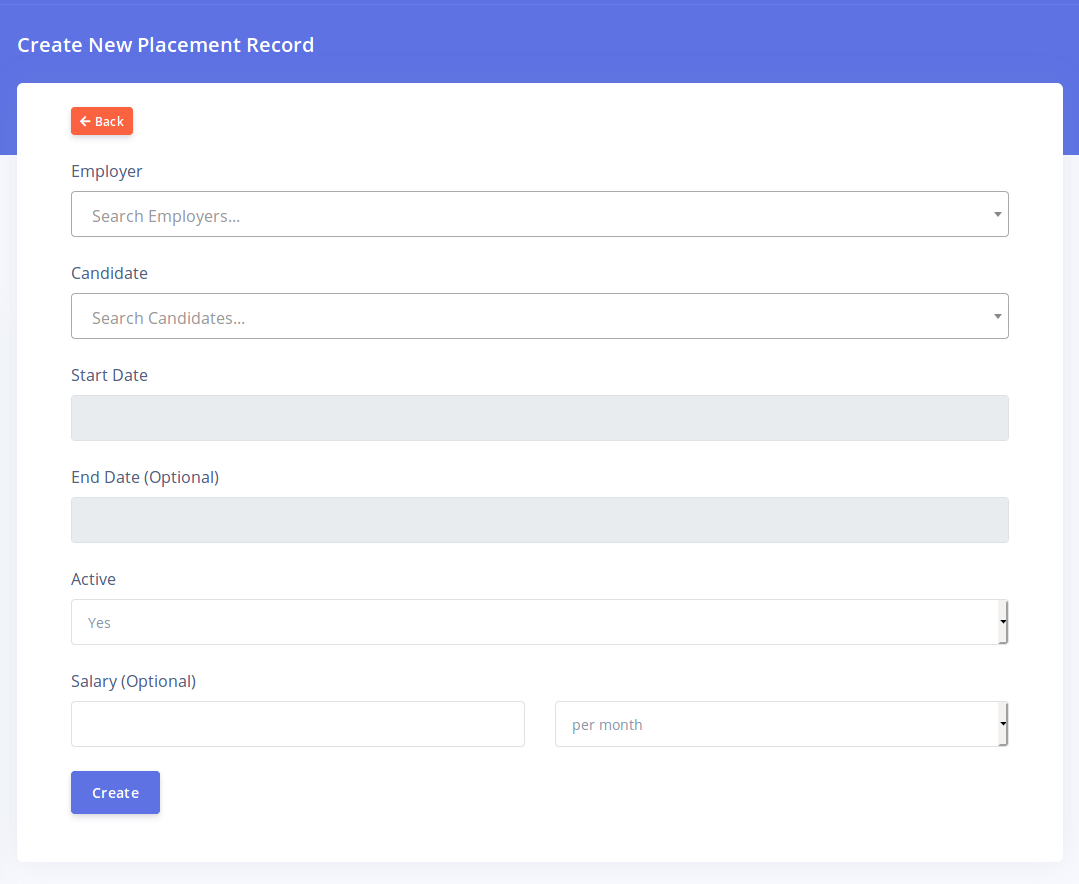Click the Employer field label
This screenshot has width=1079, height=884.
[x=107, y=171]
